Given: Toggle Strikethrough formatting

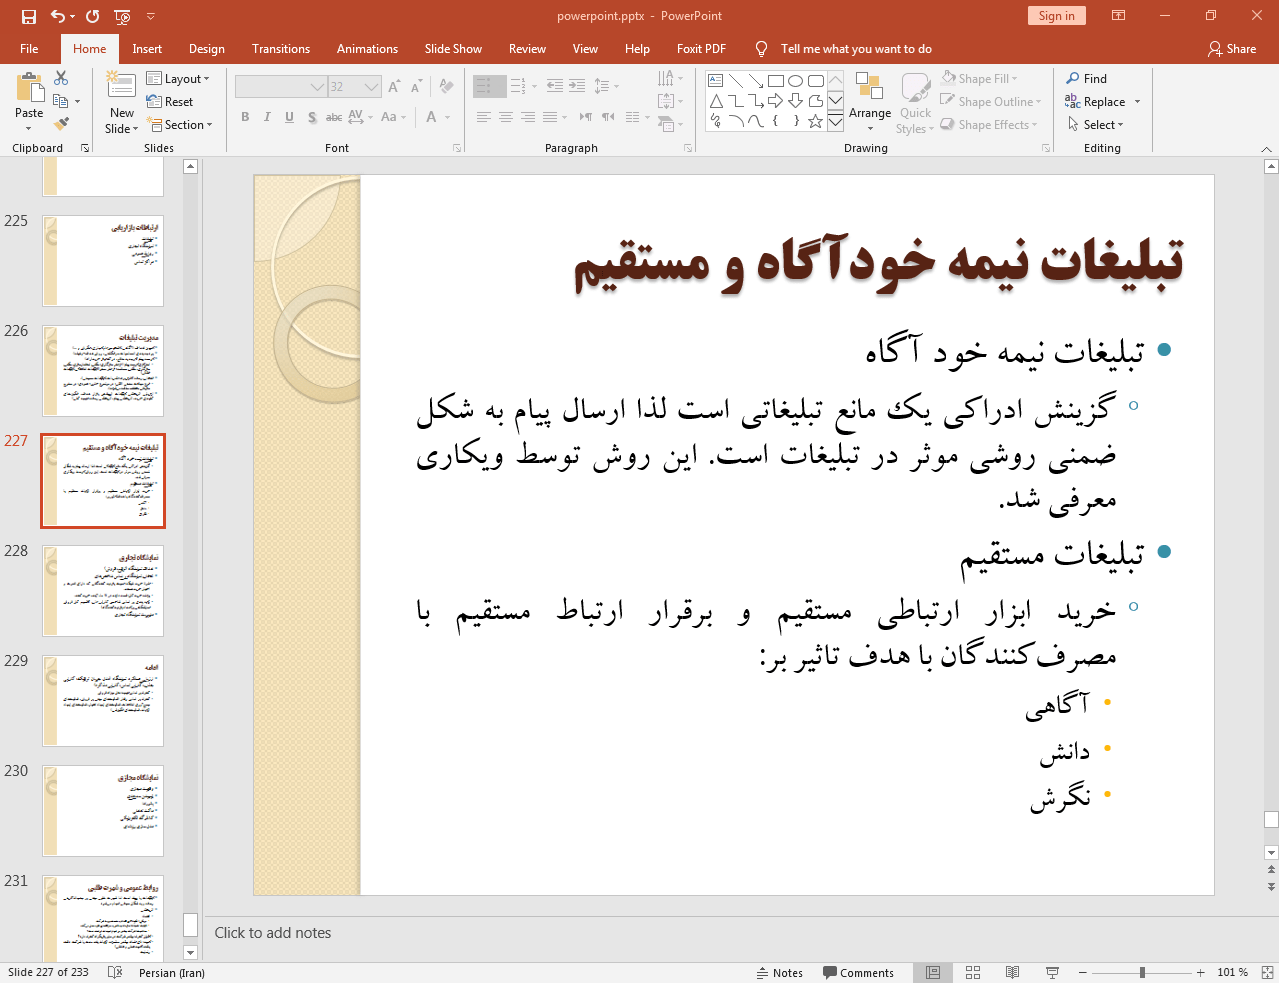Looking at the screenshot, I should coord(334,117).
